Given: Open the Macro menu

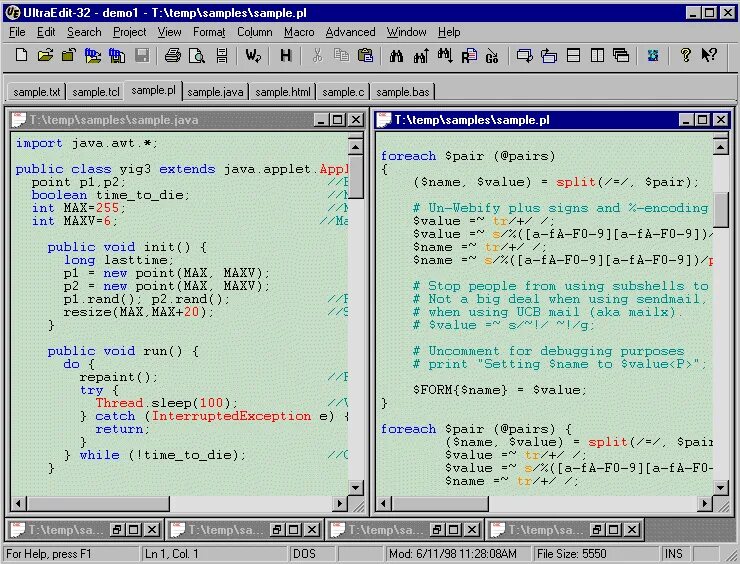Looking at the screenshot, I should coord(299,32).
